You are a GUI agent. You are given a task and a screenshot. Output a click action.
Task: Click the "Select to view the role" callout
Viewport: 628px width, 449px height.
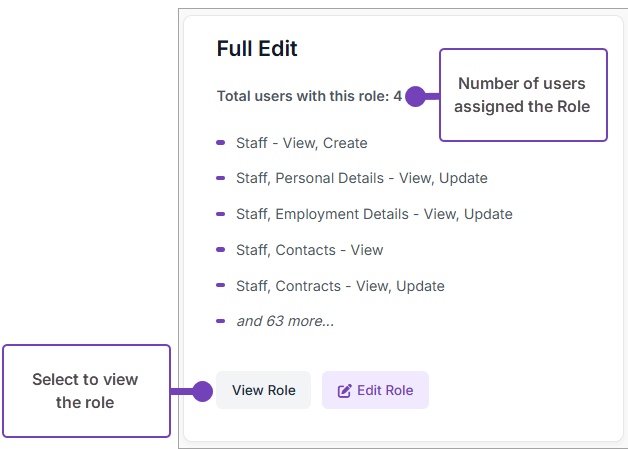coord(86,391)
